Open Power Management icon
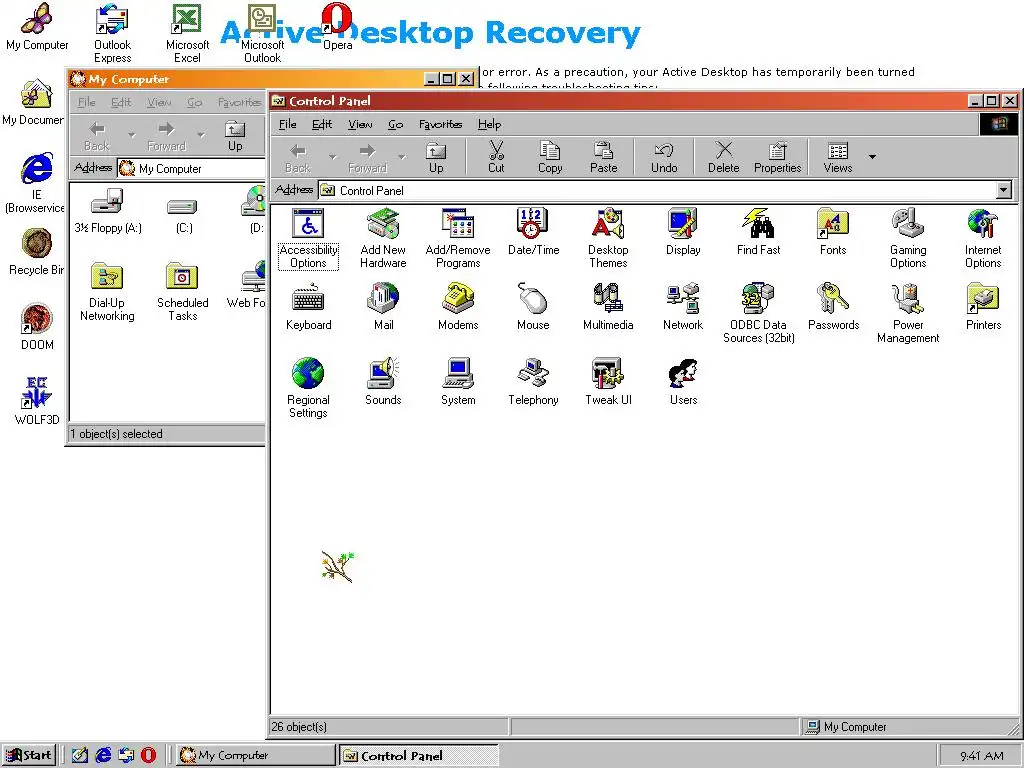 [908, 313]
